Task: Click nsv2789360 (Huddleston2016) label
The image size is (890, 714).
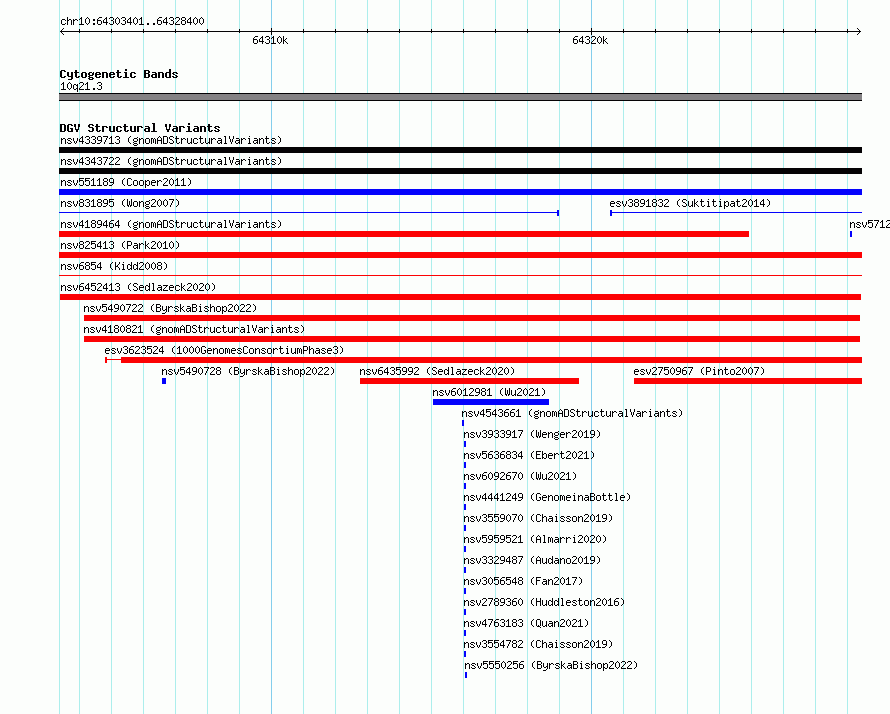Action: click(544, 602)
